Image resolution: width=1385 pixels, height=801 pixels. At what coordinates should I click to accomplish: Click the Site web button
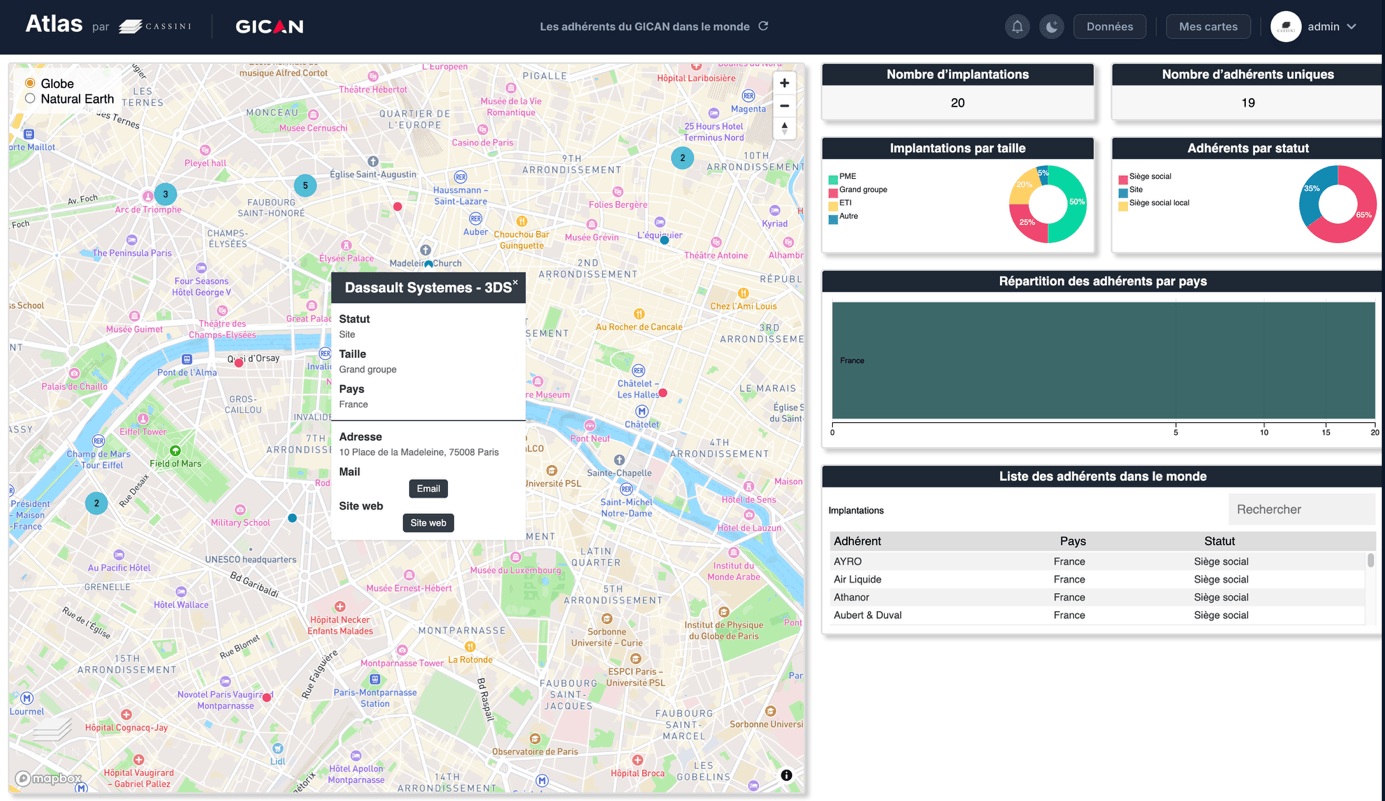tap(428, 523)
